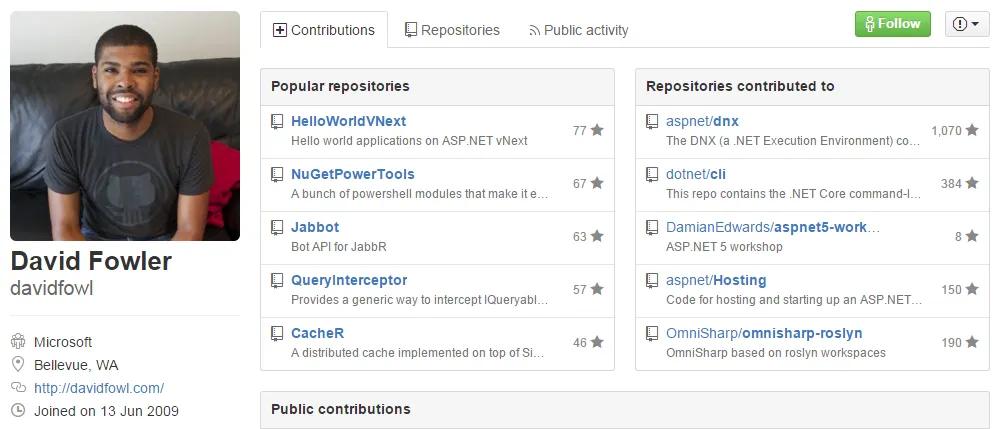Screen dimensions: 1000x429
Task: Click the repo icon beside QueryInterceptor
Action: point(277,280)
